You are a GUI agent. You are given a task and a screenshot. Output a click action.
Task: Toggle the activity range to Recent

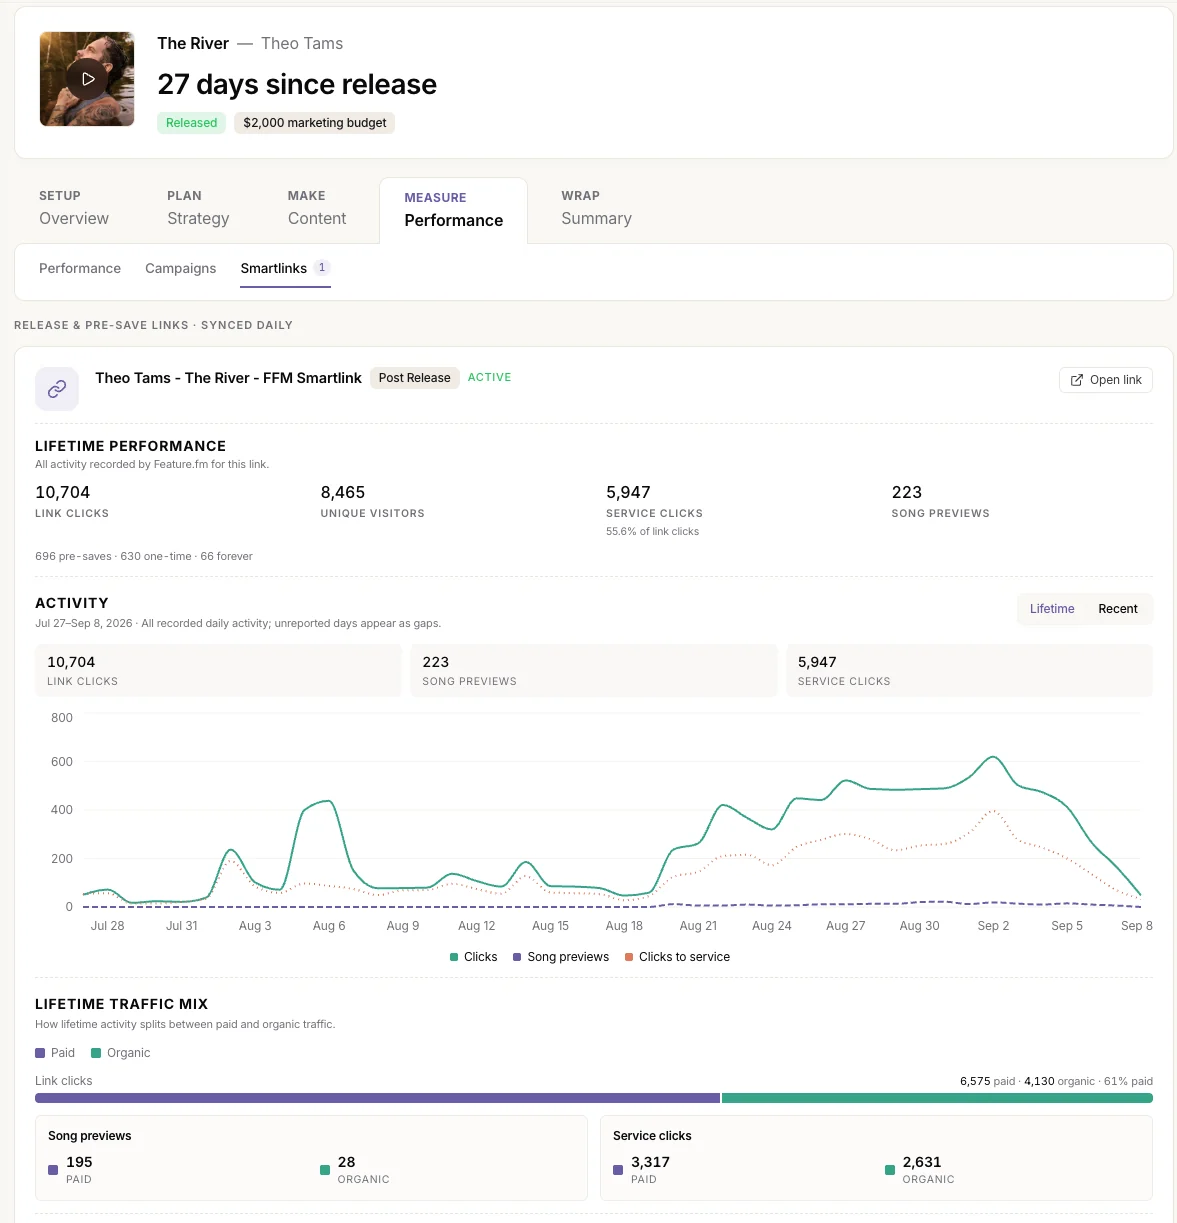1118,609
